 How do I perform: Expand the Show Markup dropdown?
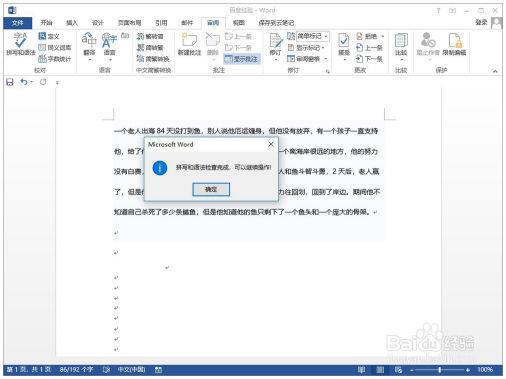click(306, 48)
